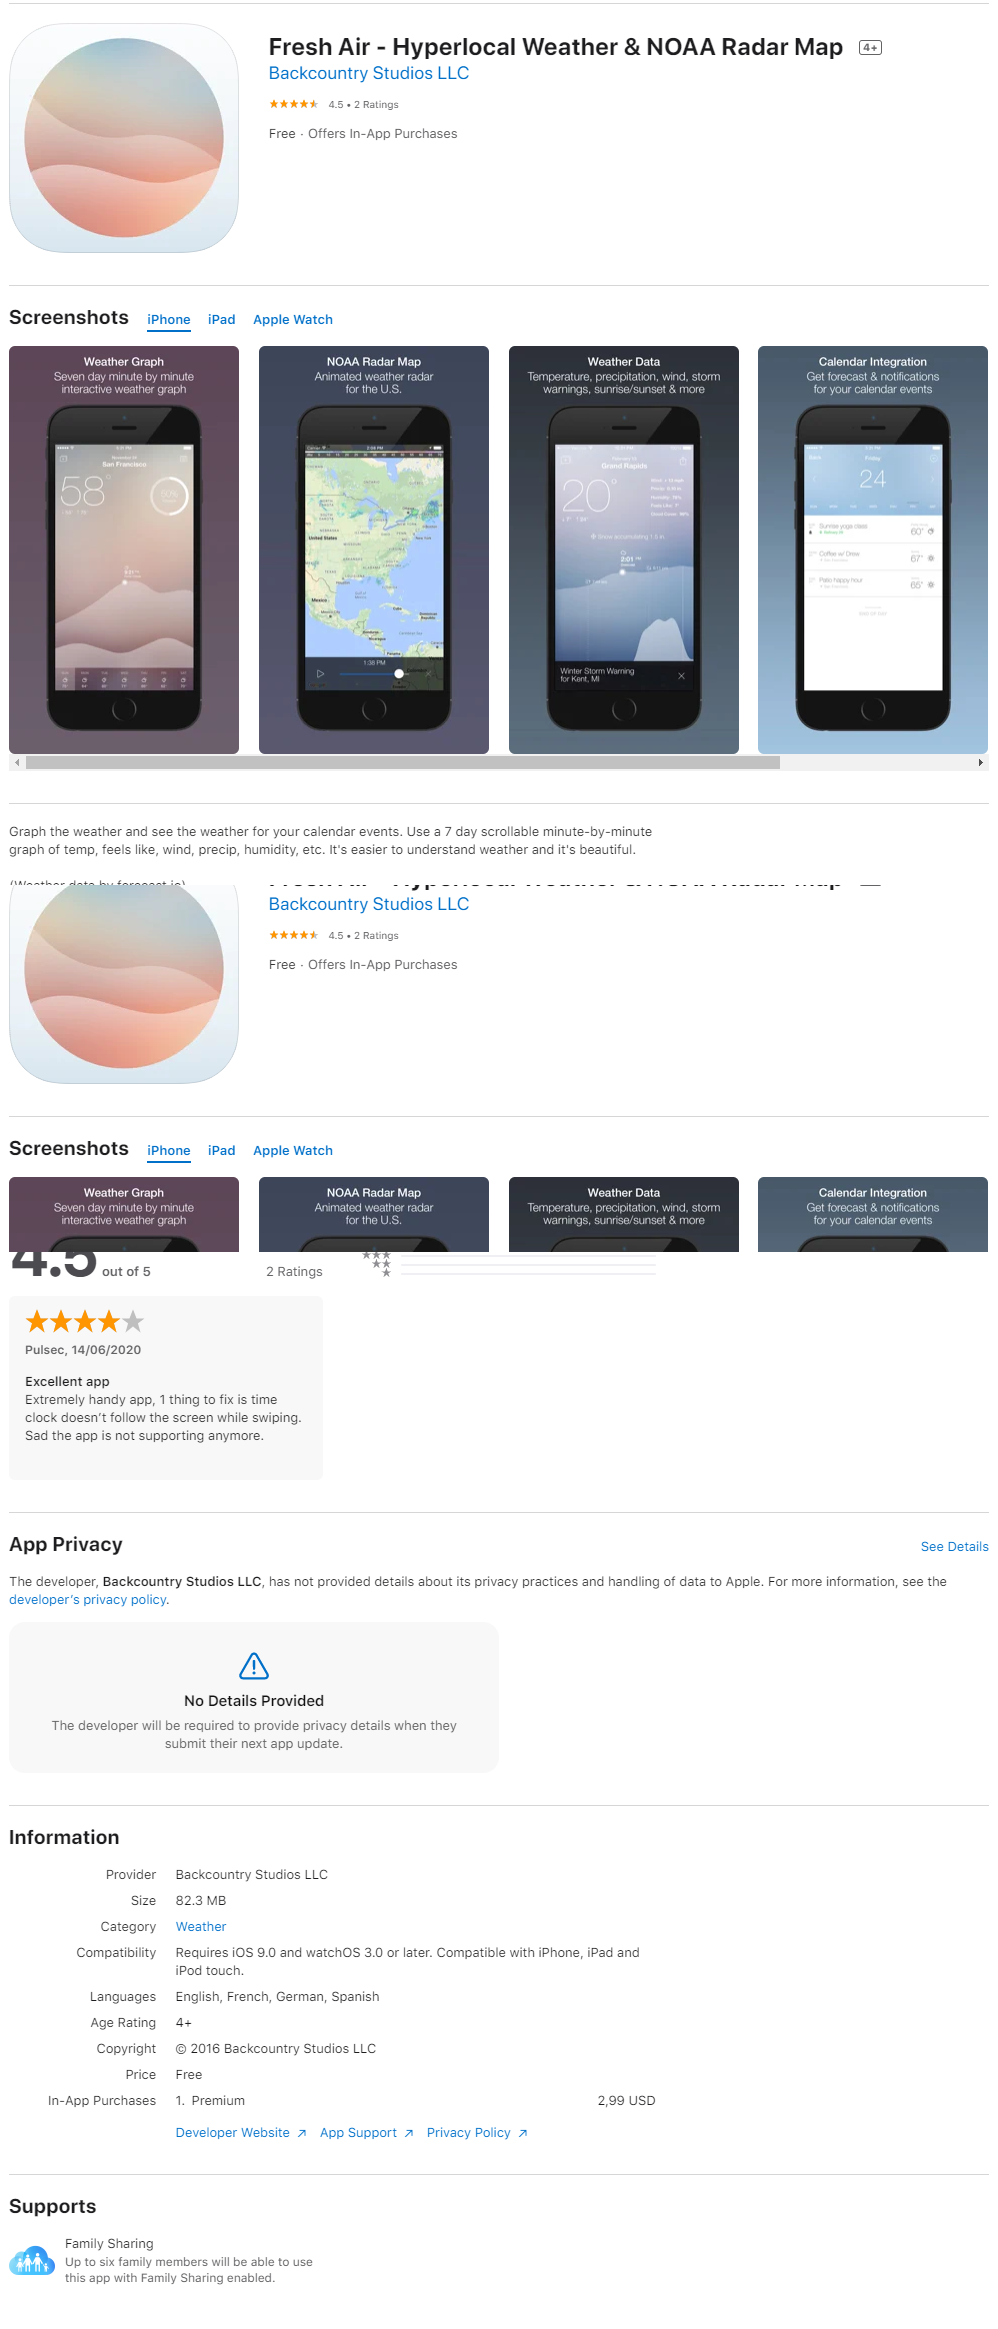998x2329 pixels.
Task: Click the Family Sharing icon
Action: coord(32,2260)
